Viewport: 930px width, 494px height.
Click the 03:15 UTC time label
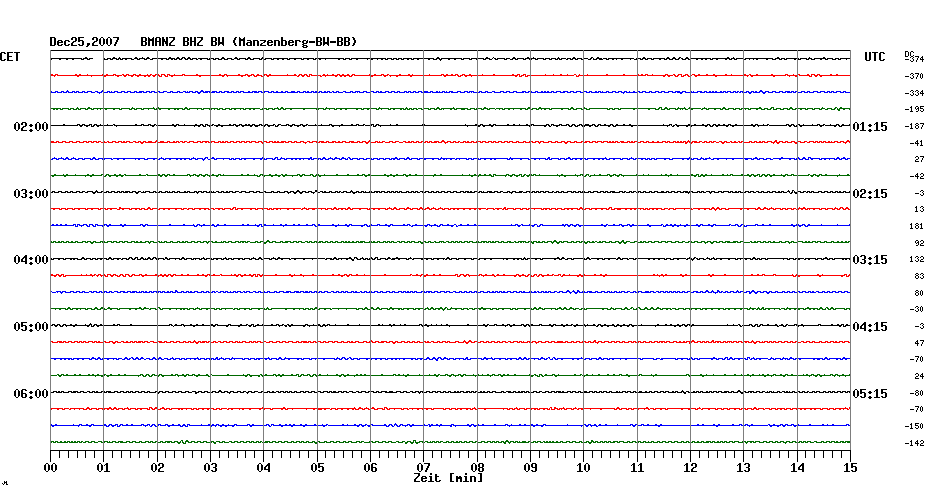(x=870, y=260)
